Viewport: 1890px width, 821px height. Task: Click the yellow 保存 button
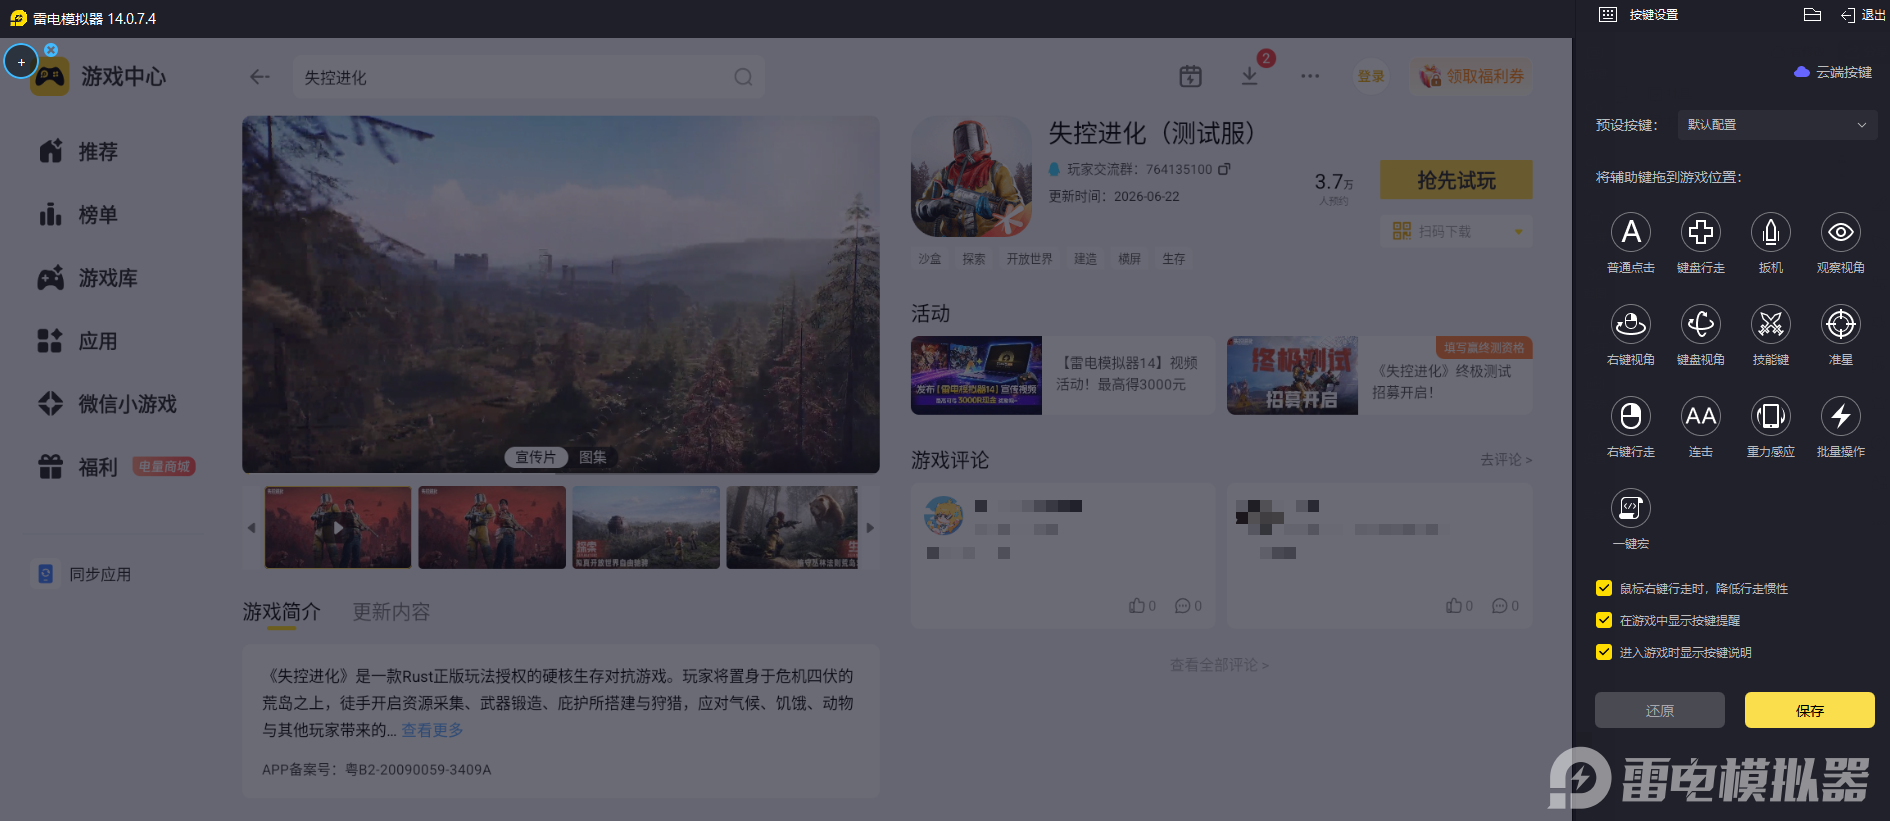1809,710
